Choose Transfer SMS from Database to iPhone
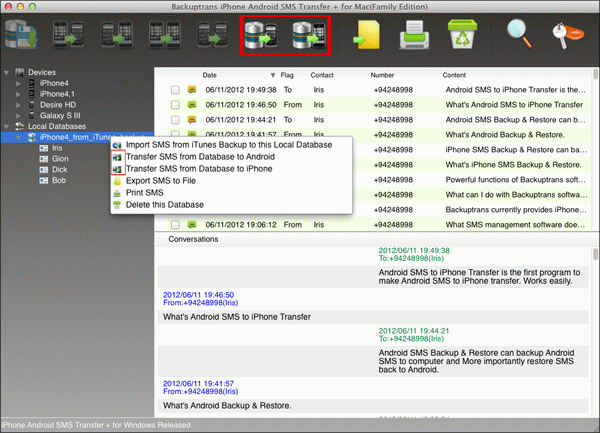The image size is (600, 433). pyautogui.click(x=199, y=169)
